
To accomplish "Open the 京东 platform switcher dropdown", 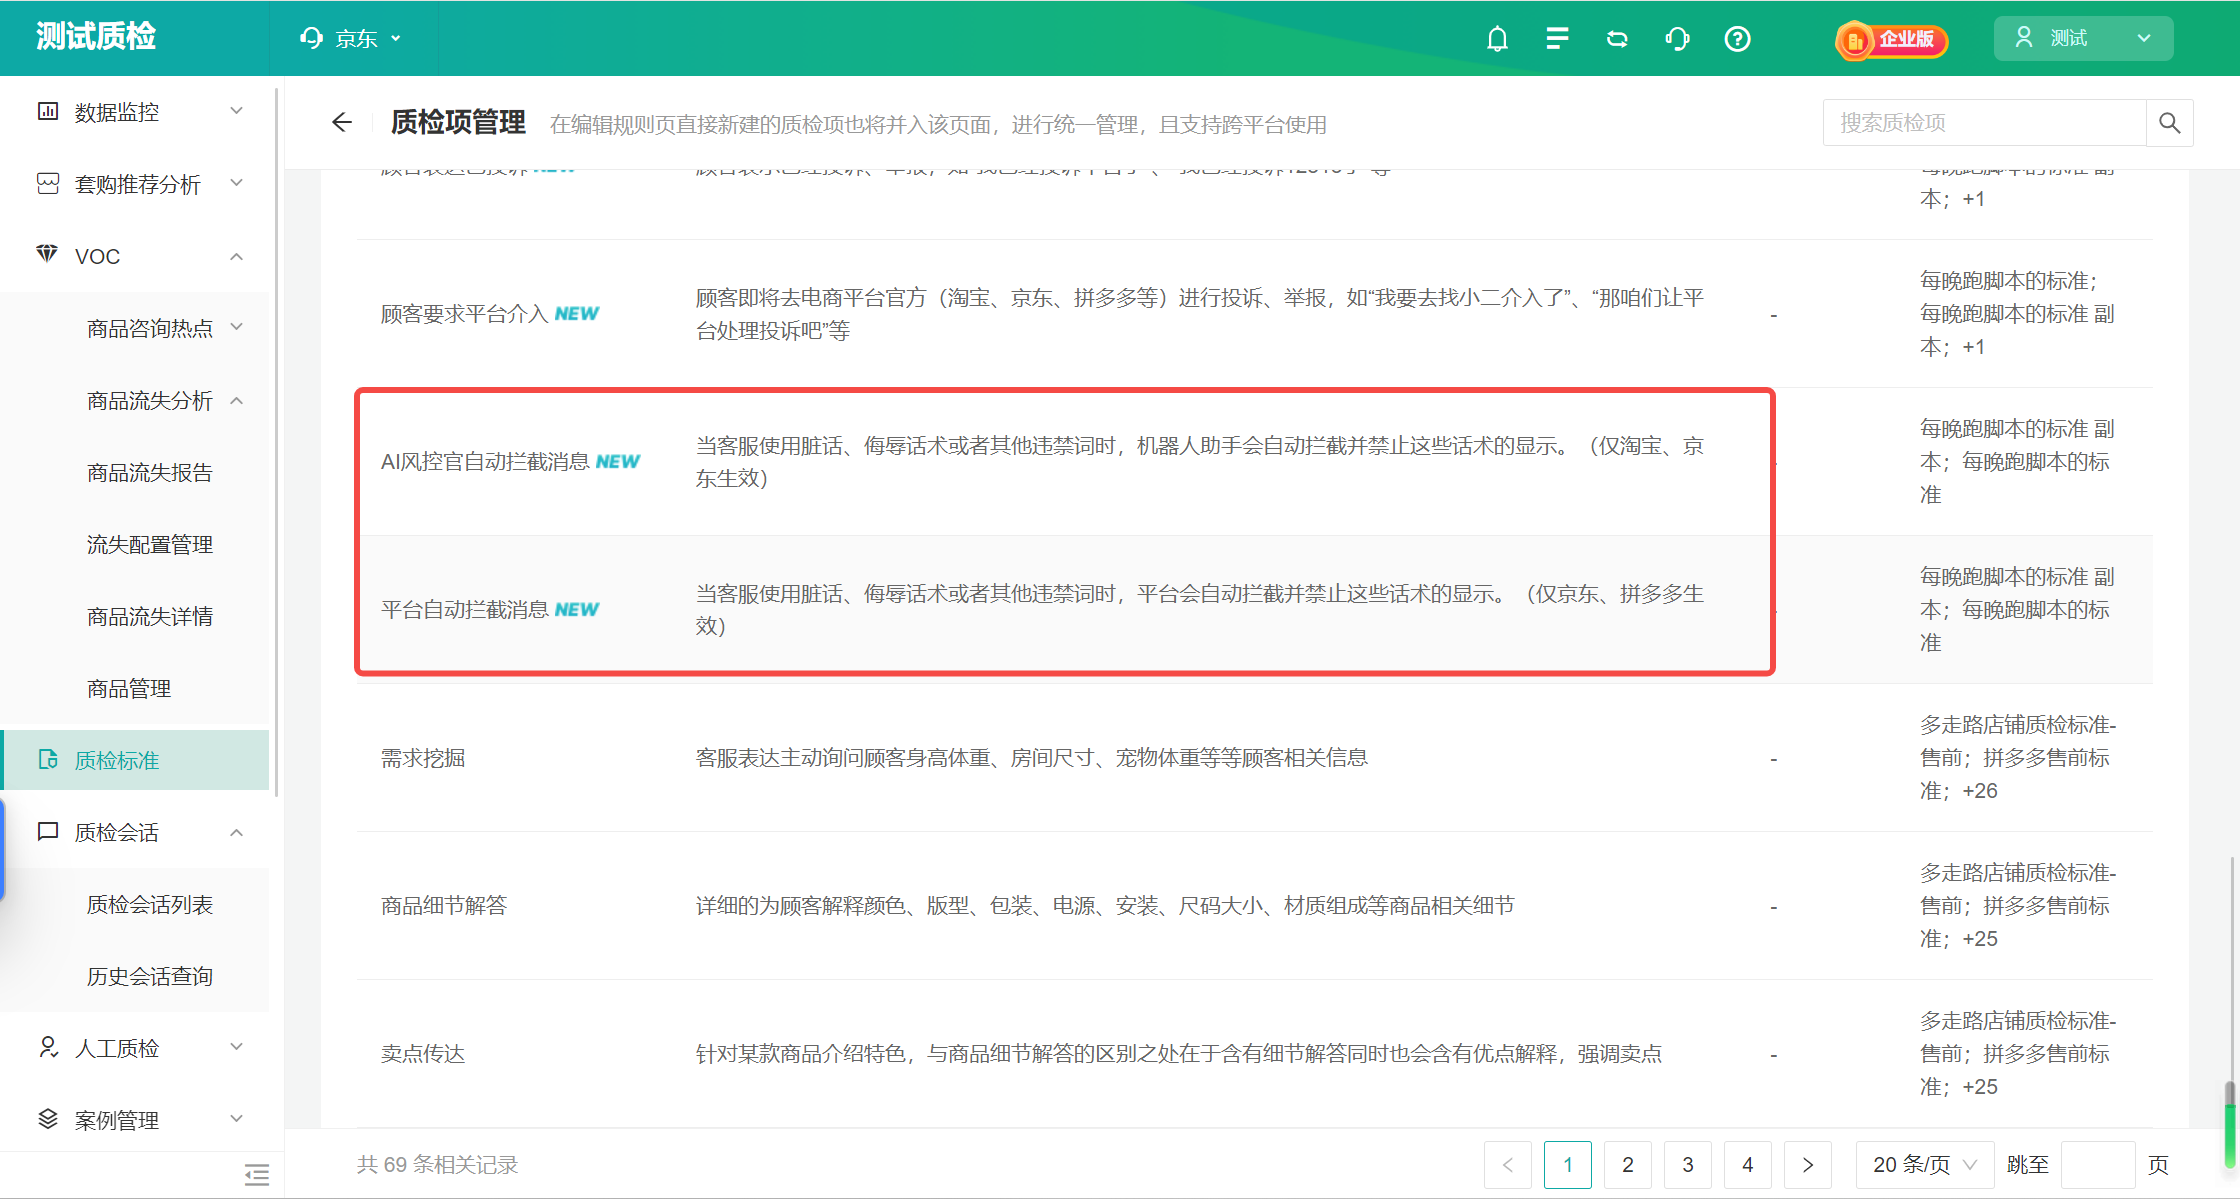I will (351, 39).
